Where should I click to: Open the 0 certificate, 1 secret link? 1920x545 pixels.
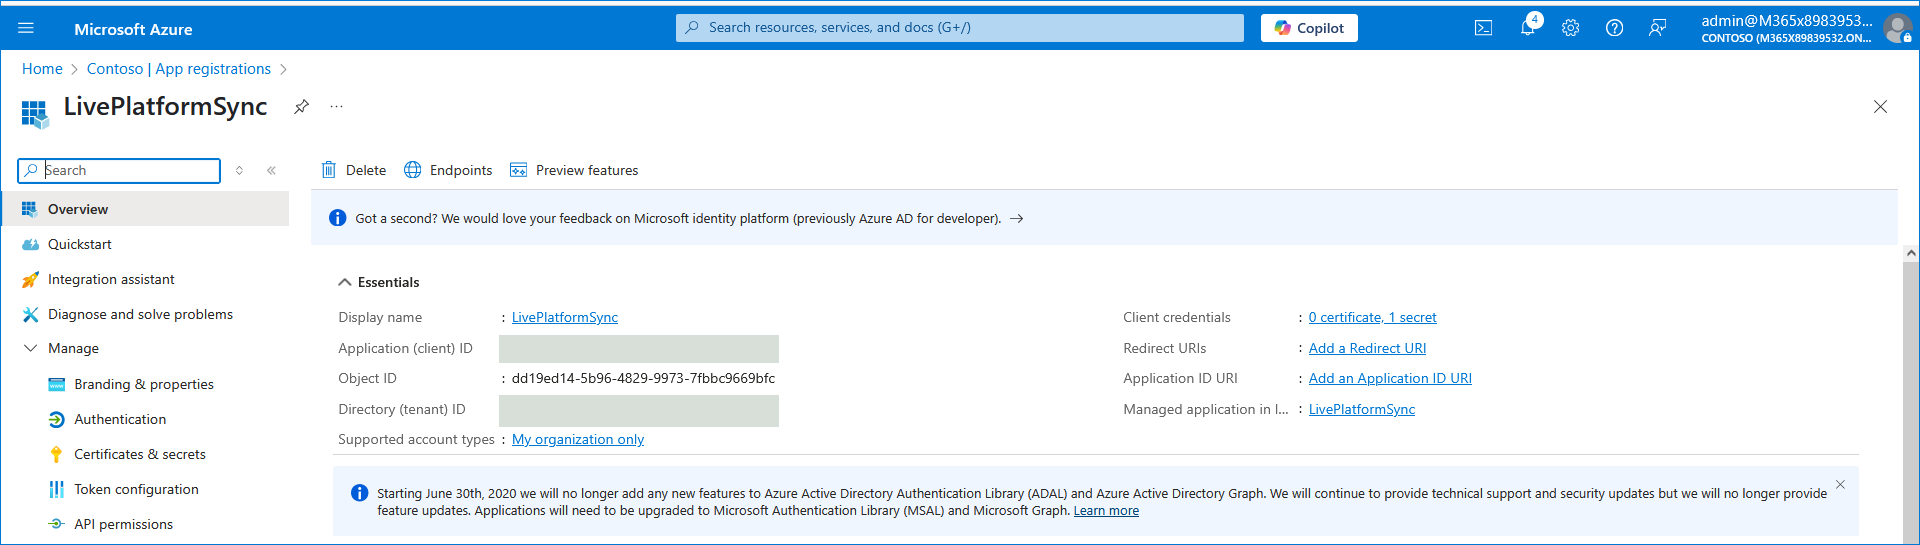(x=1372, y=317)
